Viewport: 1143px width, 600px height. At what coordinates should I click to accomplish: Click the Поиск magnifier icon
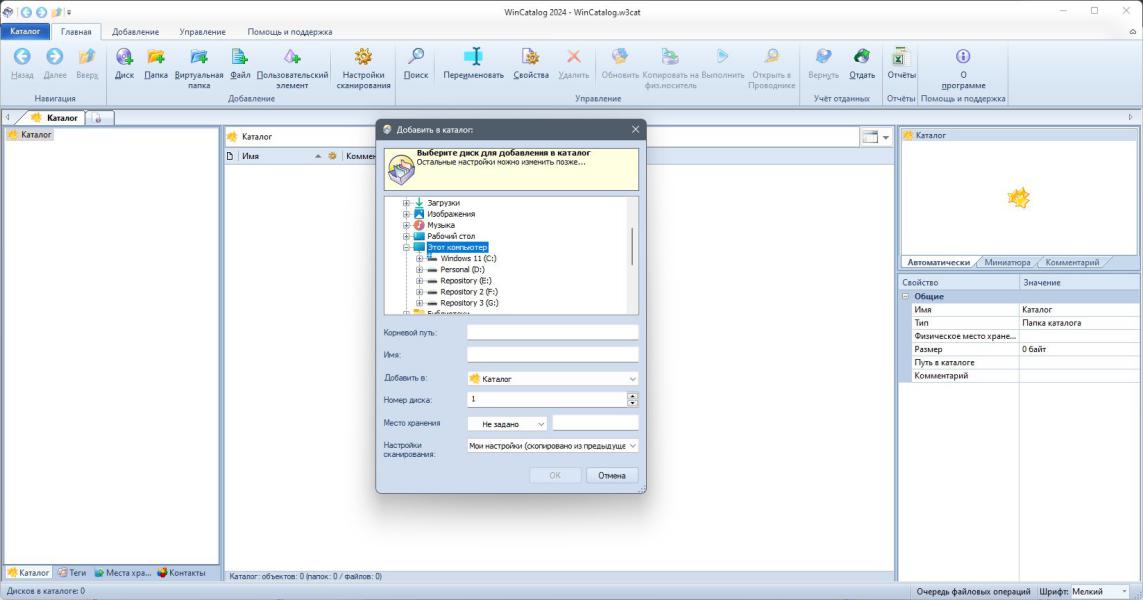[x=416, y=56]
